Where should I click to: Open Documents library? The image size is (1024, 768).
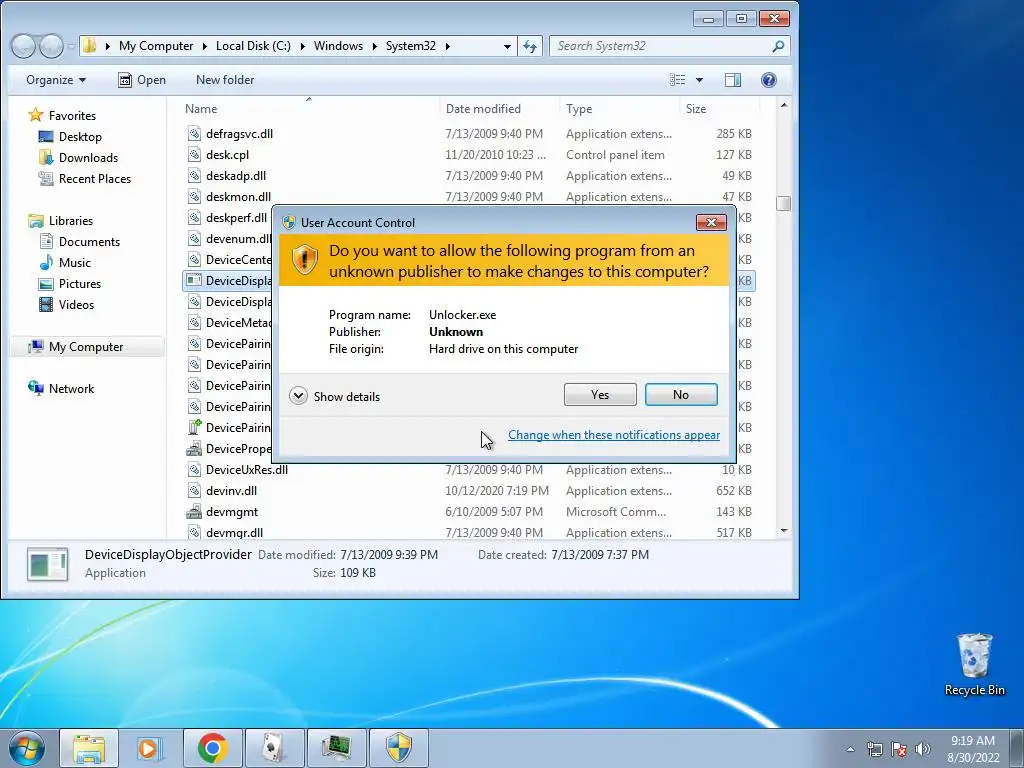[x=80, y=242]
